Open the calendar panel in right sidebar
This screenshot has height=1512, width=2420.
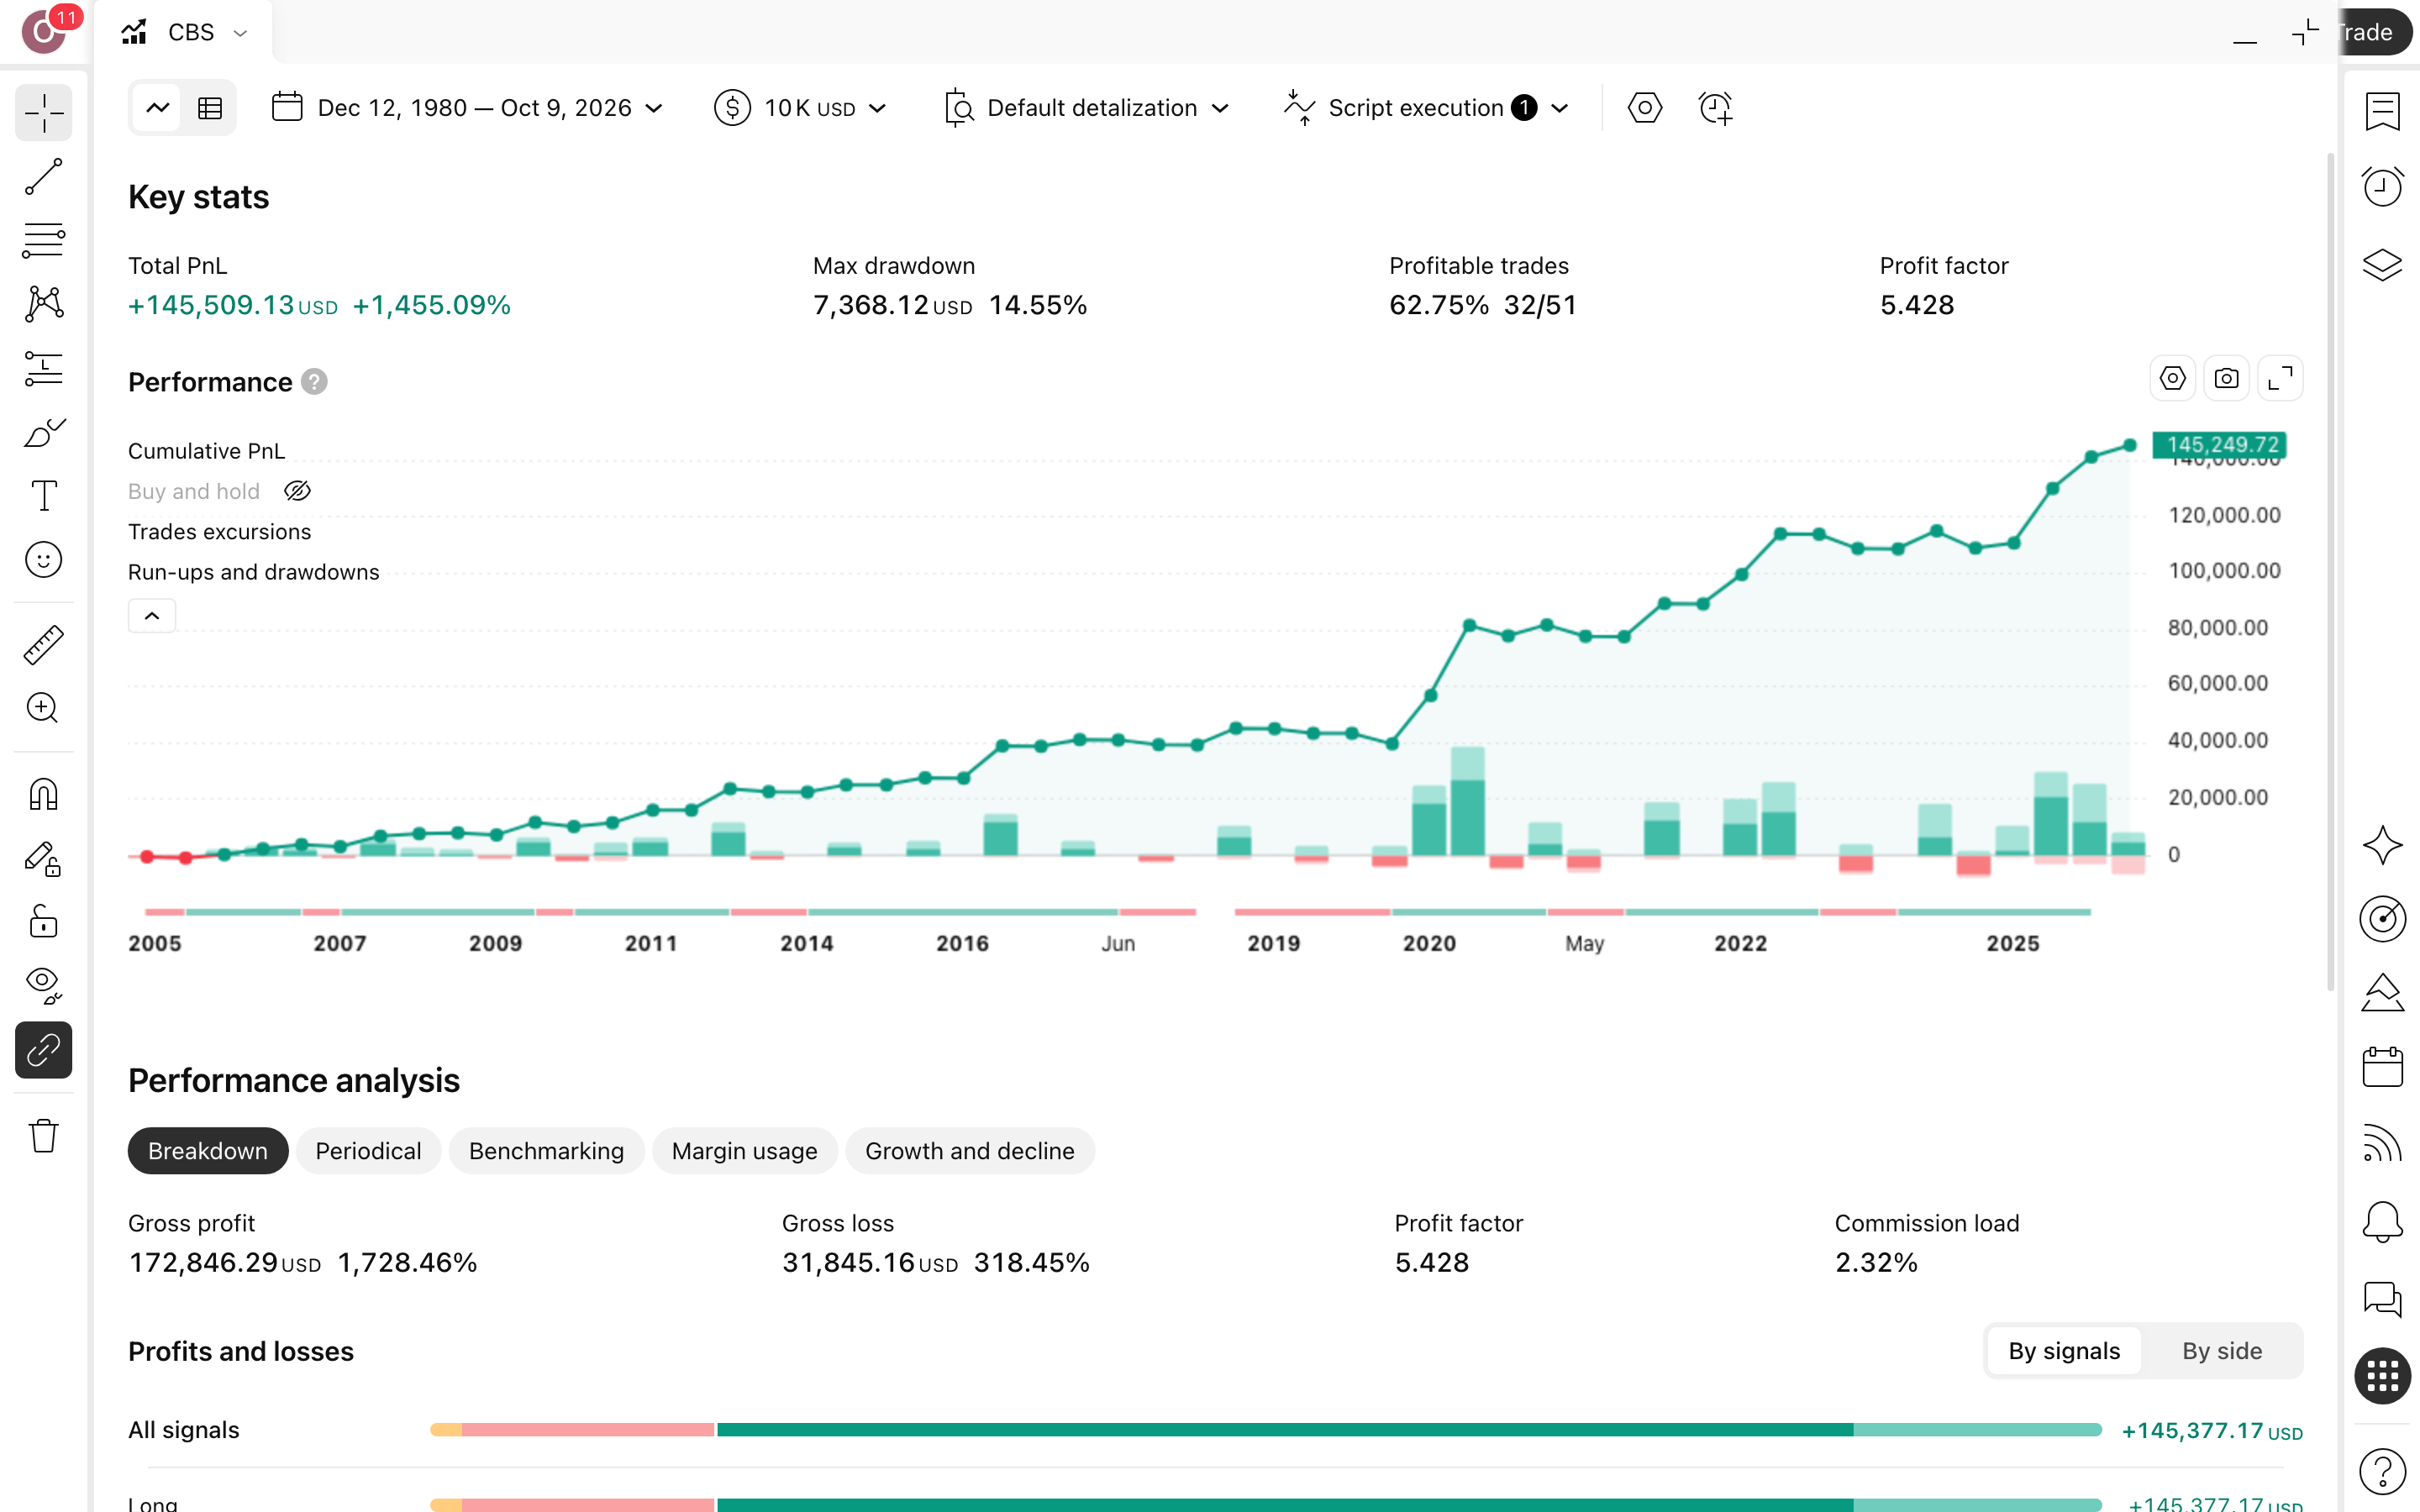point(2382,1067)
